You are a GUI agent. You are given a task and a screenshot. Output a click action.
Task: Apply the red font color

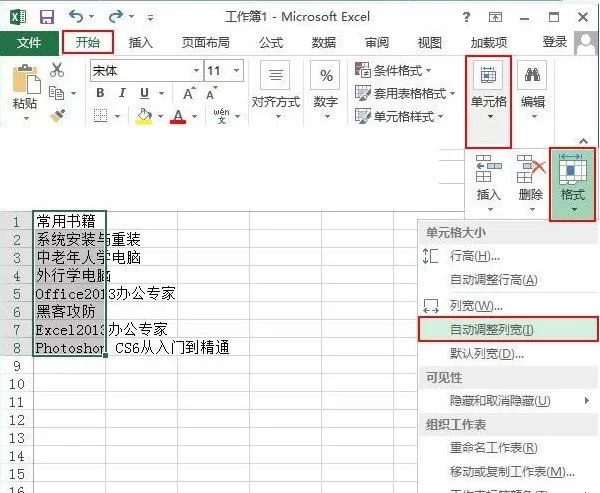pyautogui.click(x=178, y=116)
